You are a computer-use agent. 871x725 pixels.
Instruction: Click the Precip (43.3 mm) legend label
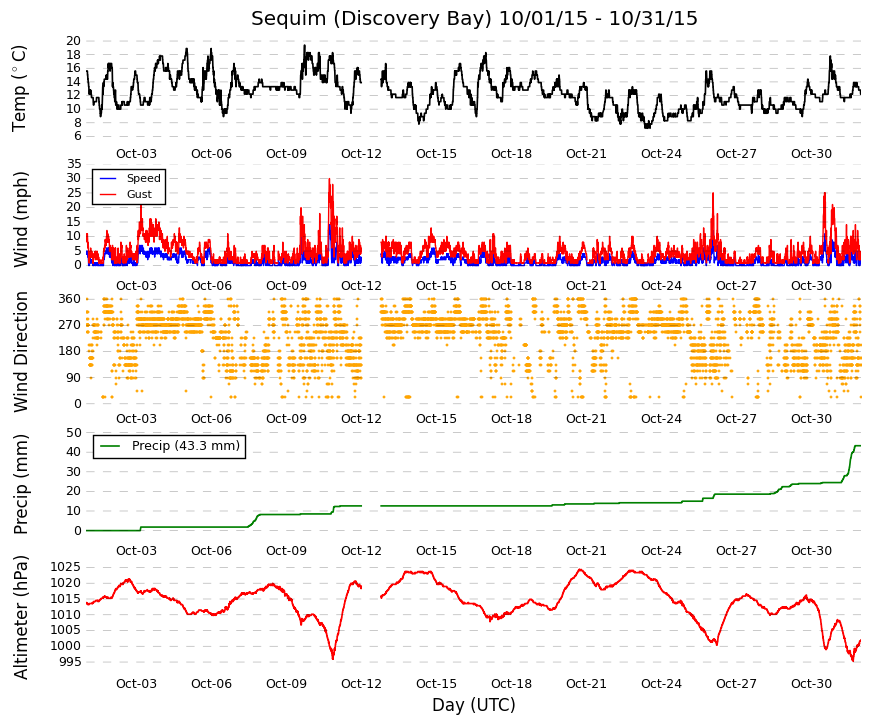tap(186, 446)
